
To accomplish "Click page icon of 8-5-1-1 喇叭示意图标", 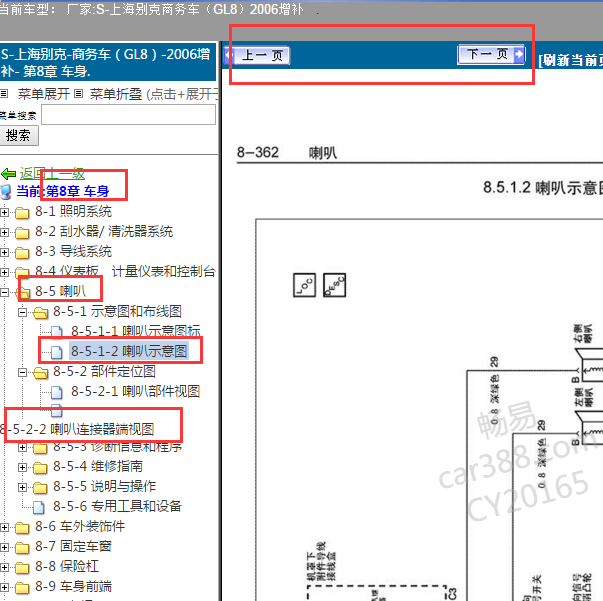I will (x=57, y=331).
